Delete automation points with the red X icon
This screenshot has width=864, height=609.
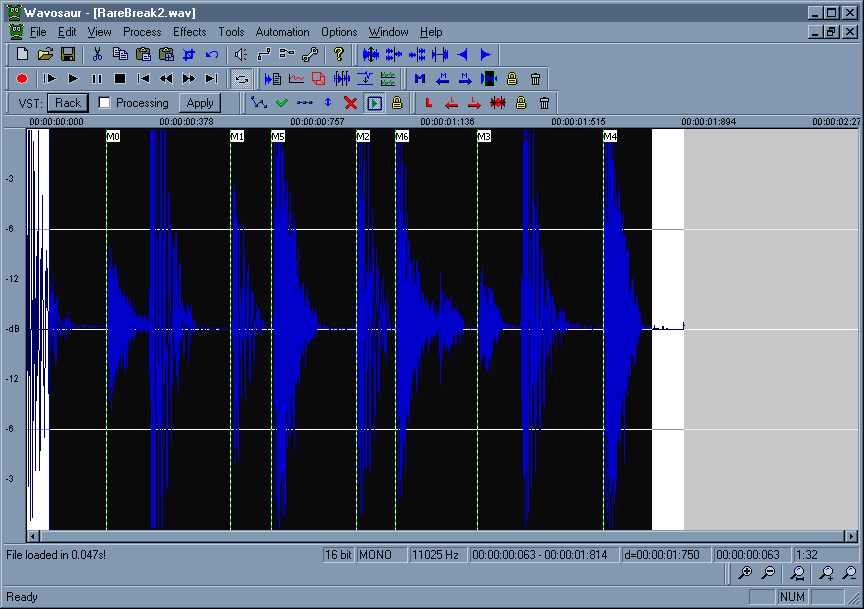(350, 103)
